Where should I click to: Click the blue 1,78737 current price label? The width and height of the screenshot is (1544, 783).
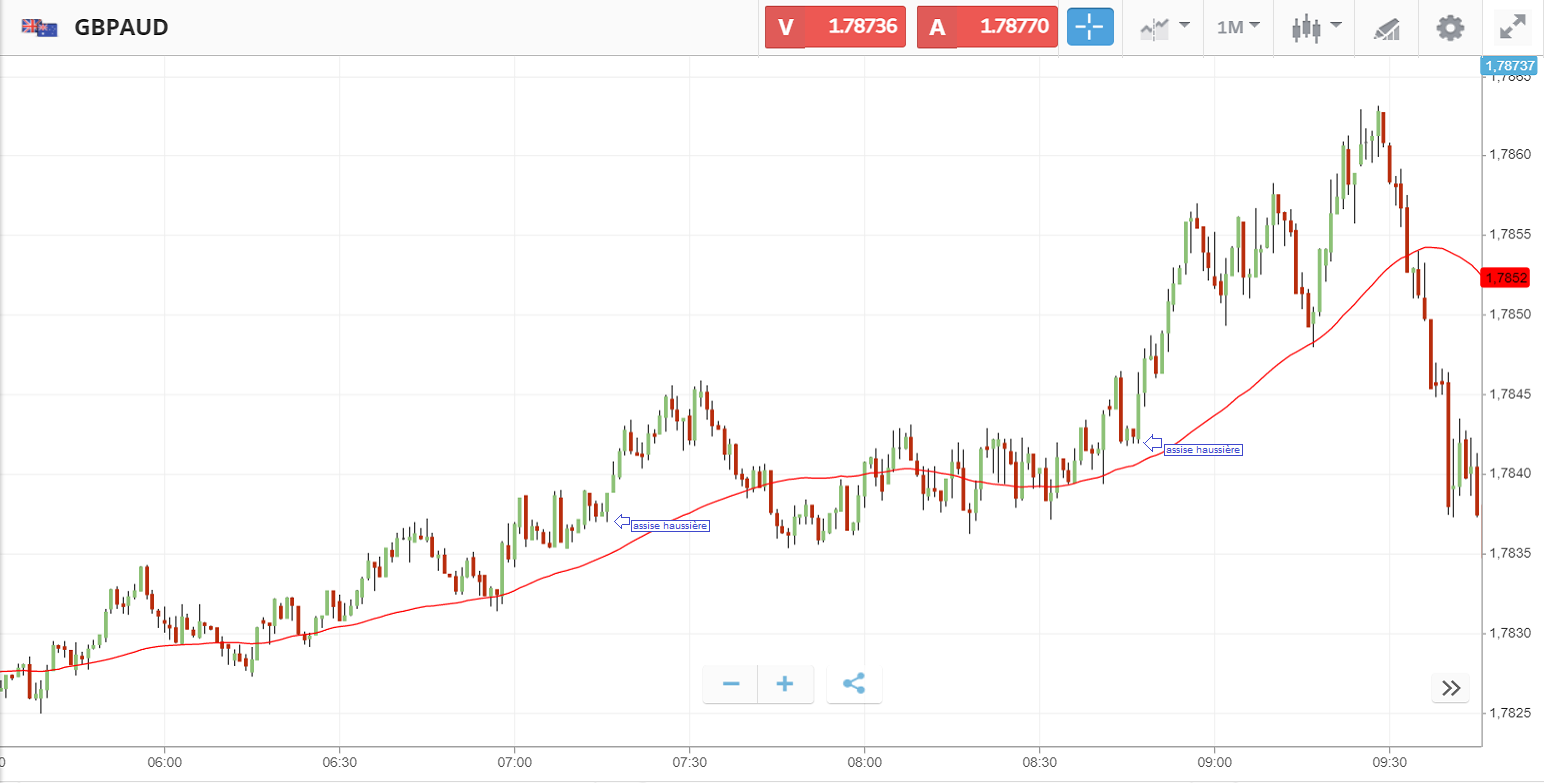pyautogui.click(x=1509, y=66)
